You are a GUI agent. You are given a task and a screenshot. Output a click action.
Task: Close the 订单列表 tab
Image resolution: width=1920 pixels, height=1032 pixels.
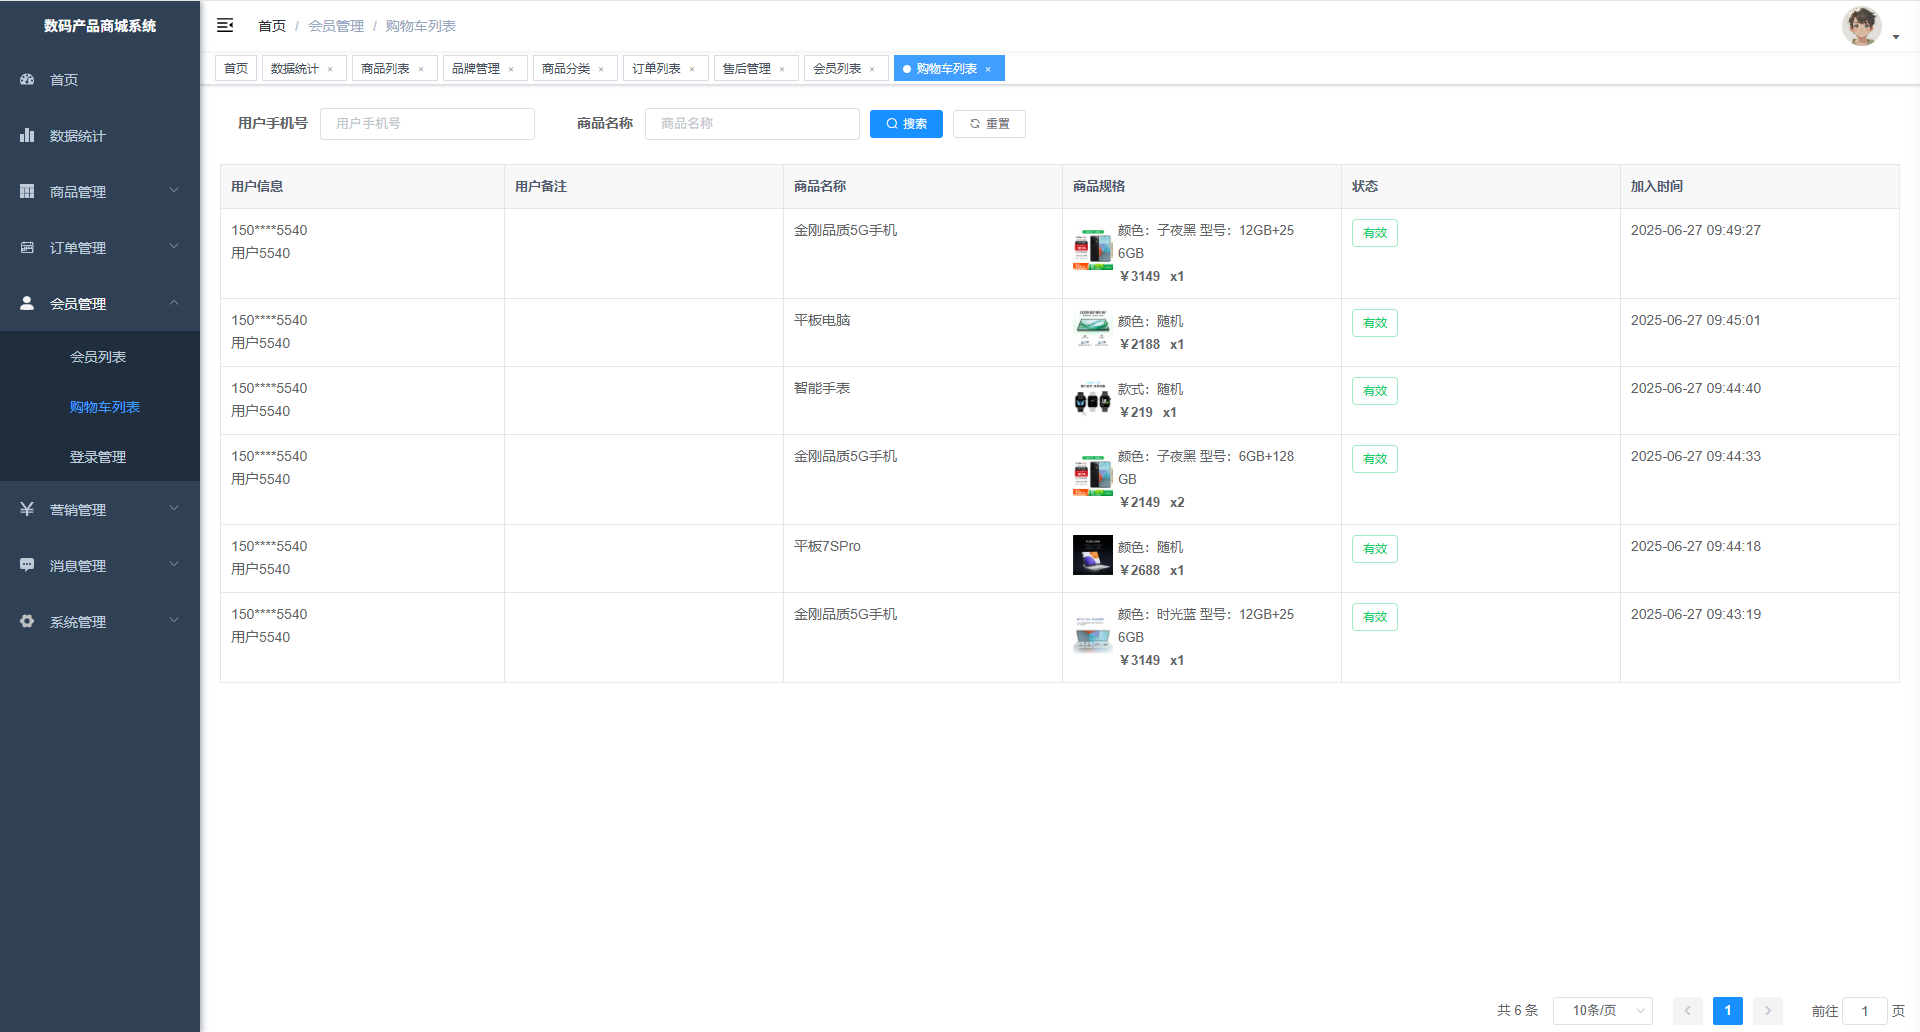(x=692, y=69)
